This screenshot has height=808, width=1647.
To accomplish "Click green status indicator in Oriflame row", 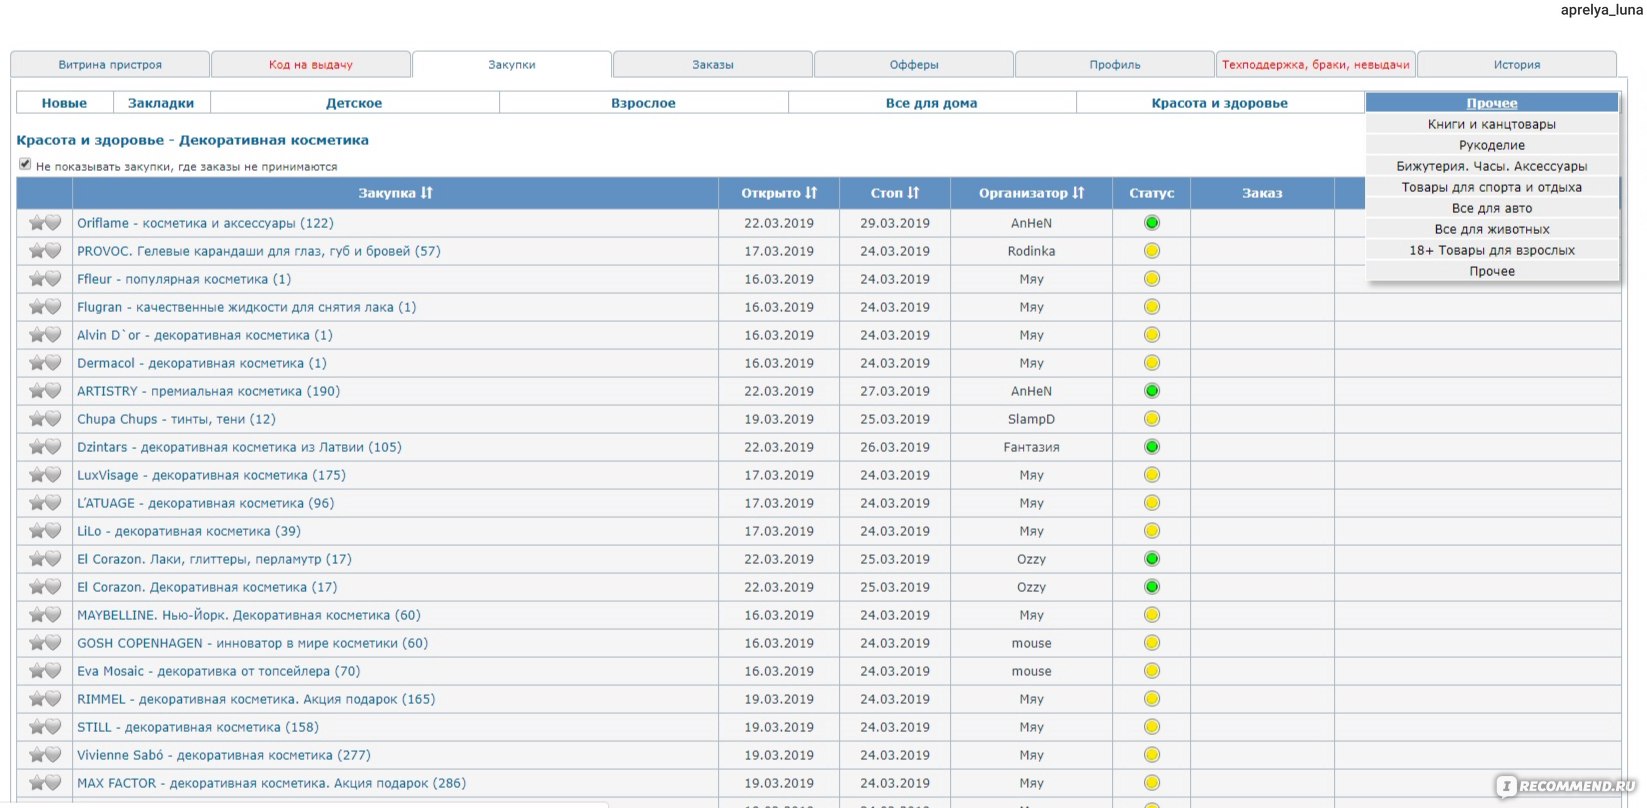I will click(1152, 223).
